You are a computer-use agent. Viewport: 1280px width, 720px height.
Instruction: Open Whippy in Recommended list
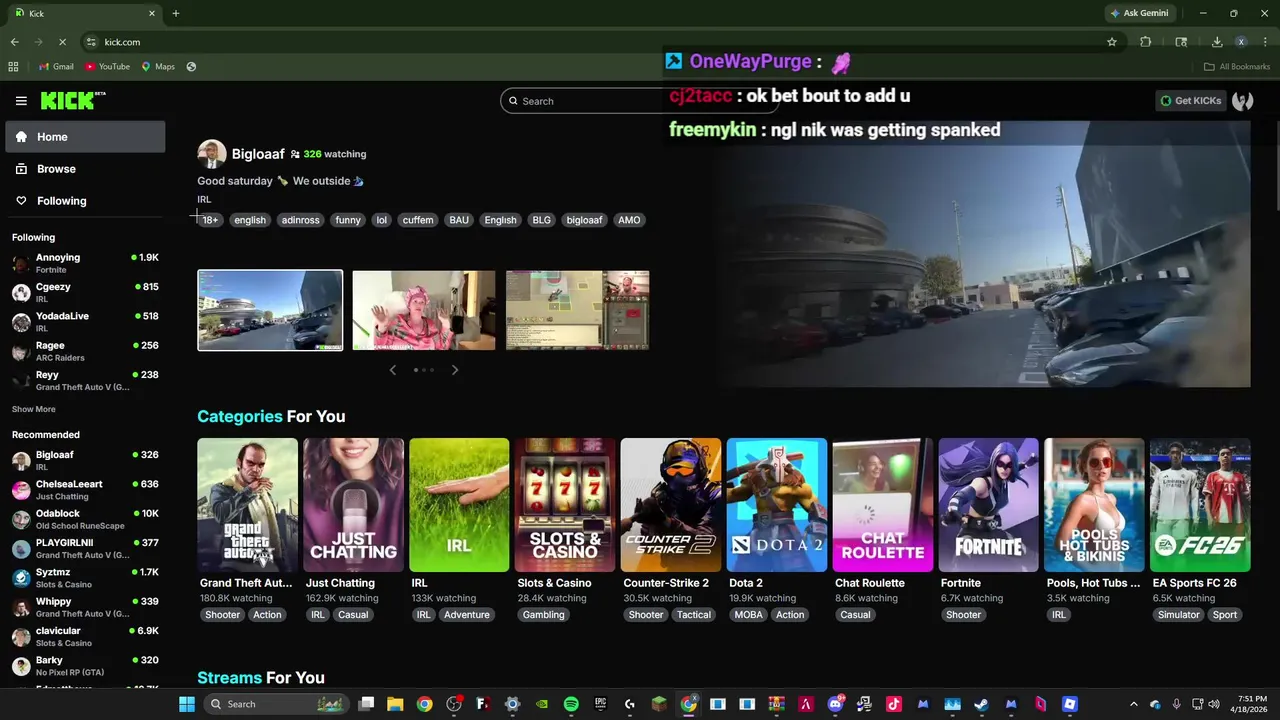coord(85,607)
